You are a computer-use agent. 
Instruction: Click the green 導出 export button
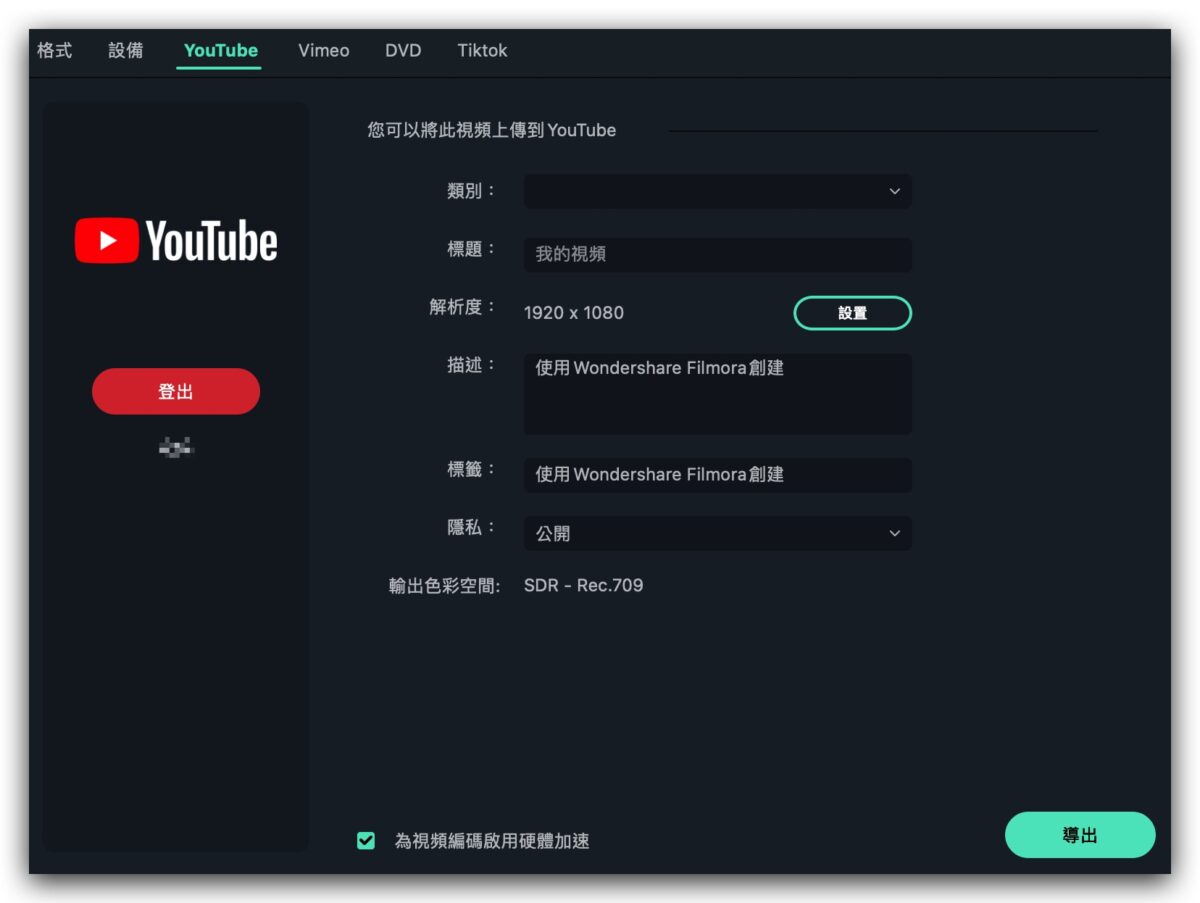pyautogui.click(x=1080, y=835)
